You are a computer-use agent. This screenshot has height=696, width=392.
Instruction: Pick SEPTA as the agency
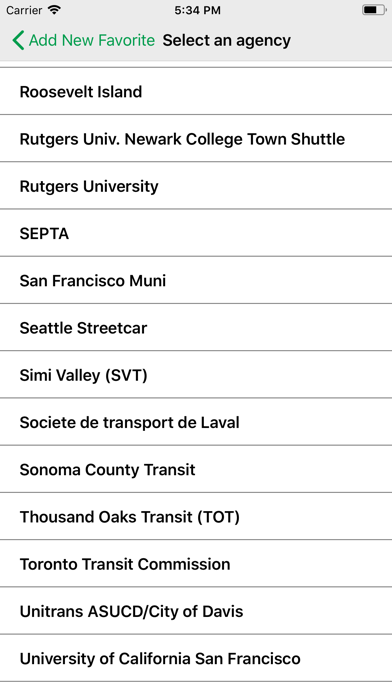tap(196, 233)
